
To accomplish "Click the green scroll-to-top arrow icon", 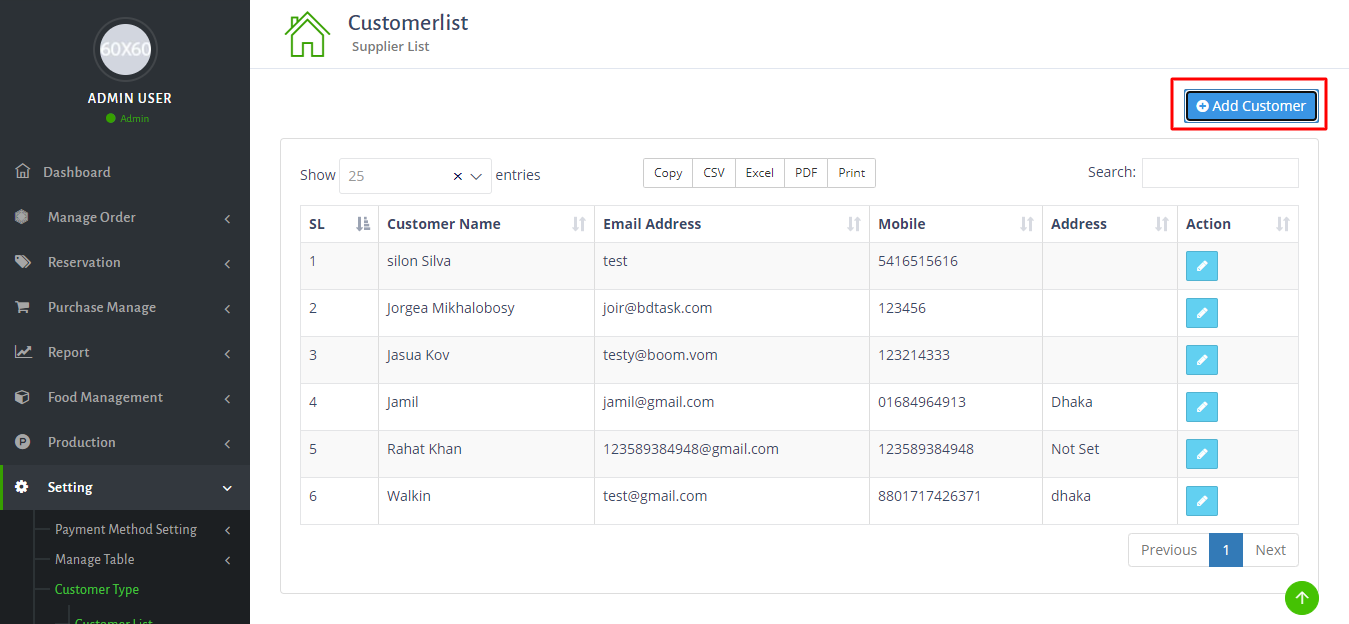I will click(x=1301, y=598).
